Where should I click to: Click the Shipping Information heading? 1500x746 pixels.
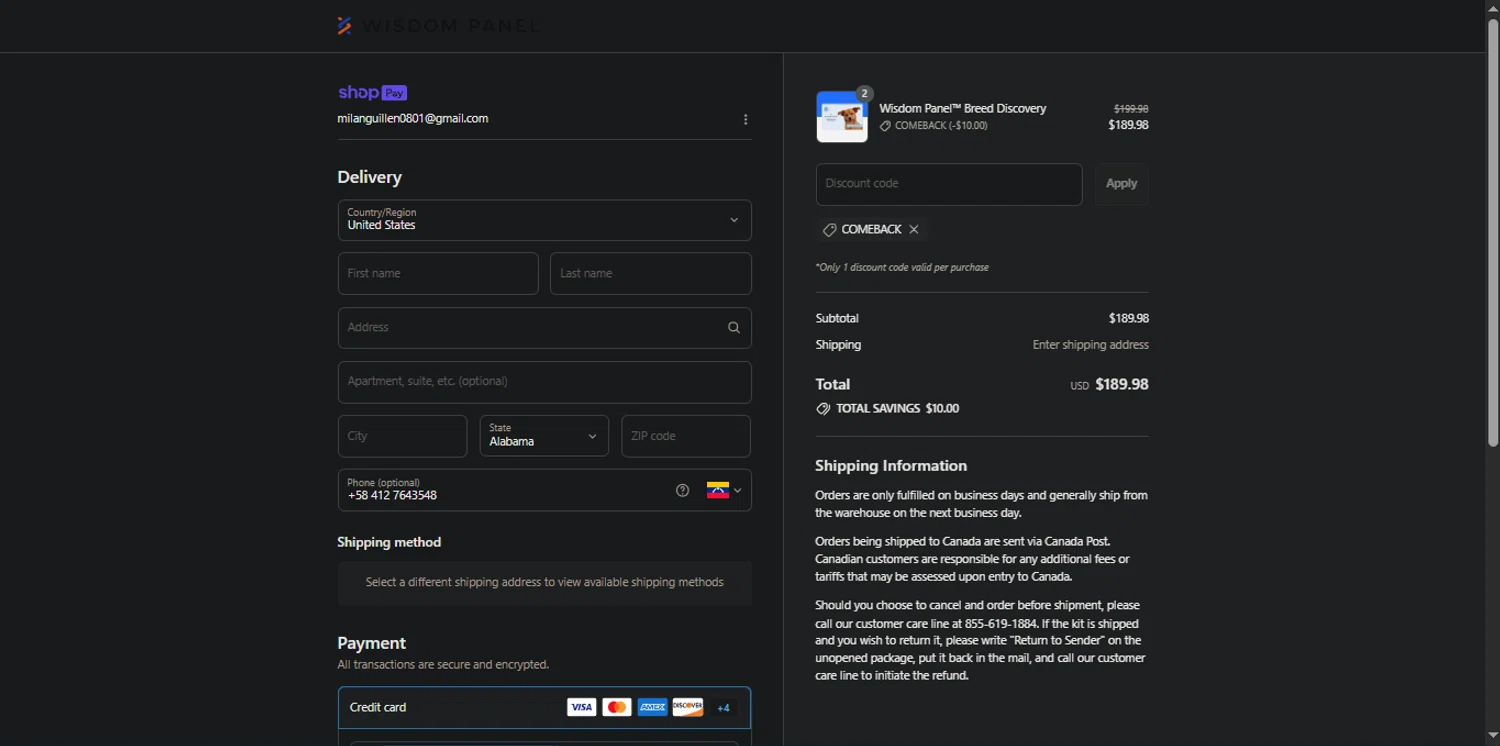(x=891, y=466)
